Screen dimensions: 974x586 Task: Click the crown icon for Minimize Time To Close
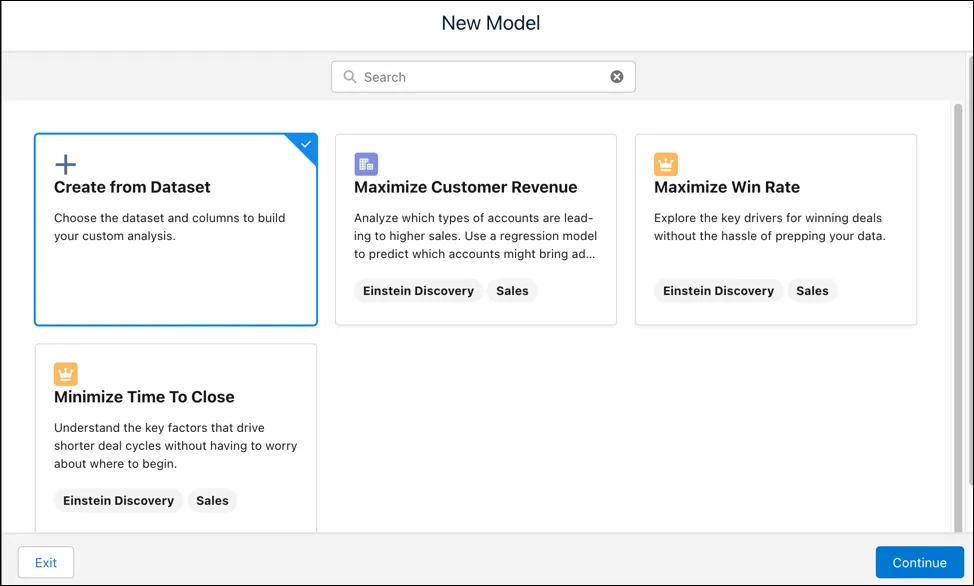[x=66, y=374]
